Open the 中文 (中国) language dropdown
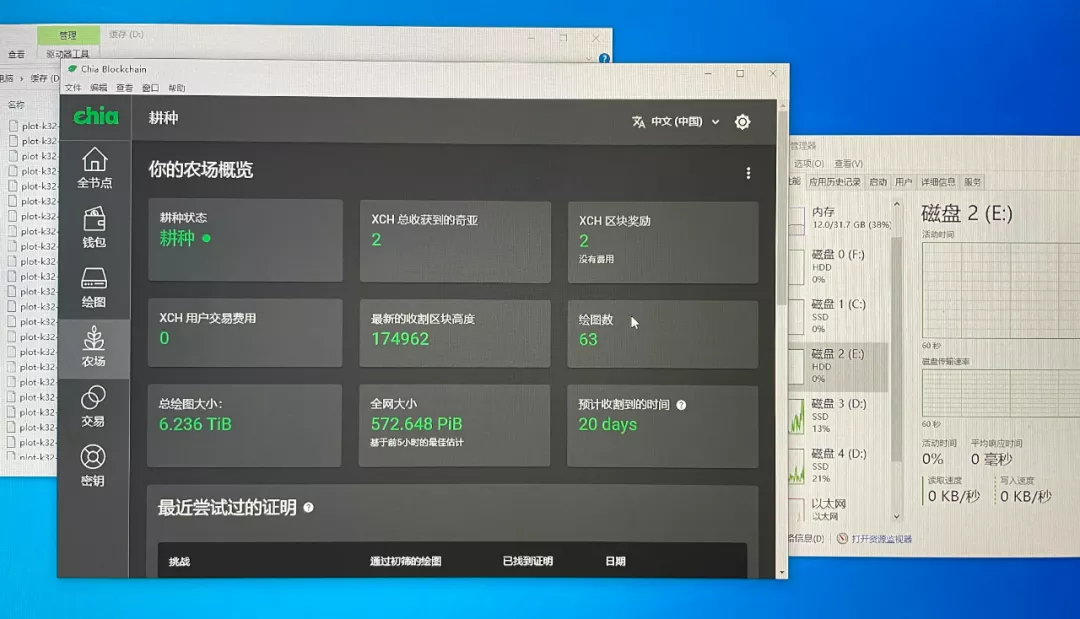Image resolution: width=1080 pixels, height=619 pixels. tap(675, 122)
